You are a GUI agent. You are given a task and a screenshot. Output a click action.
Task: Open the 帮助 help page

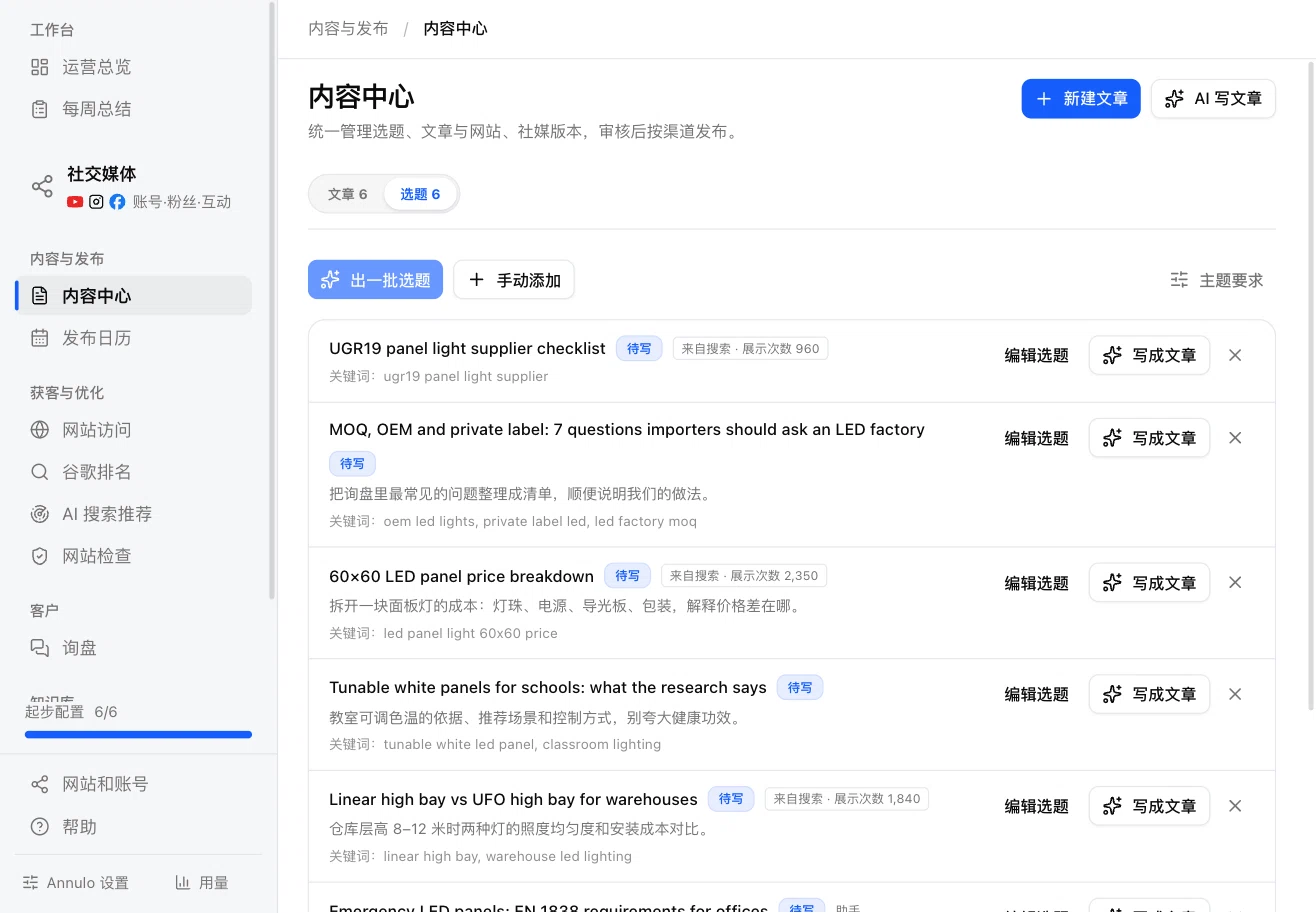pyautogui.click(x=133, y=827)
